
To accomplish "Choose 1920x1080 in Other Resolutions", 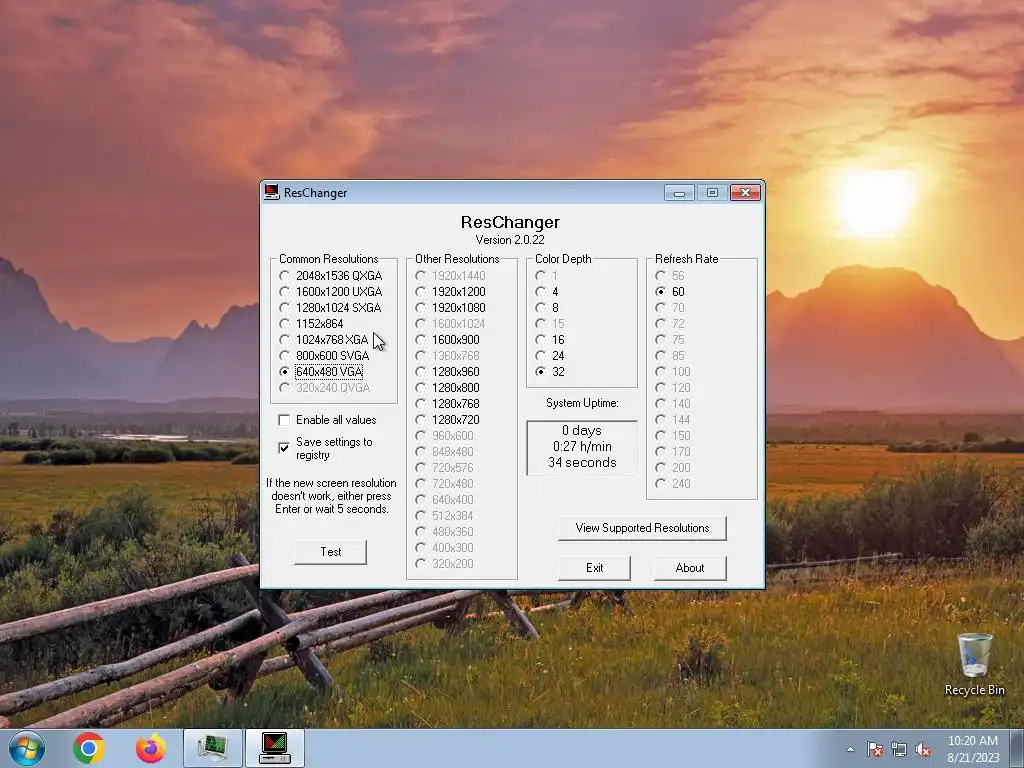I will pos(451,308).
